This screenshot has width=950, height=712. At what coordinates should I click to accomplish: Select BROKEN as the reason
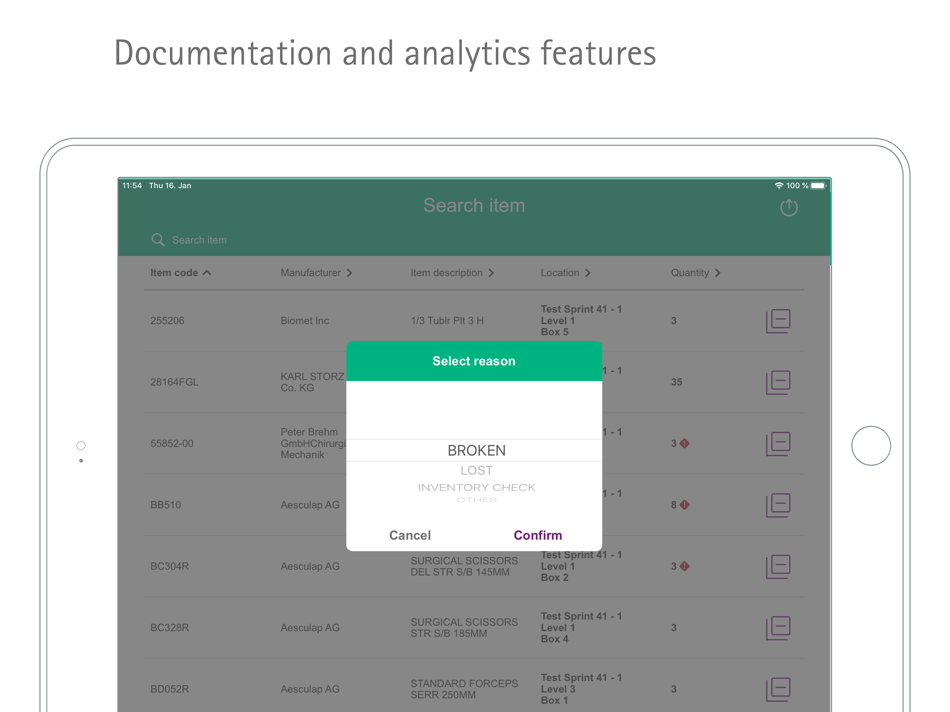pyautogui.click(x=476, y=450)
